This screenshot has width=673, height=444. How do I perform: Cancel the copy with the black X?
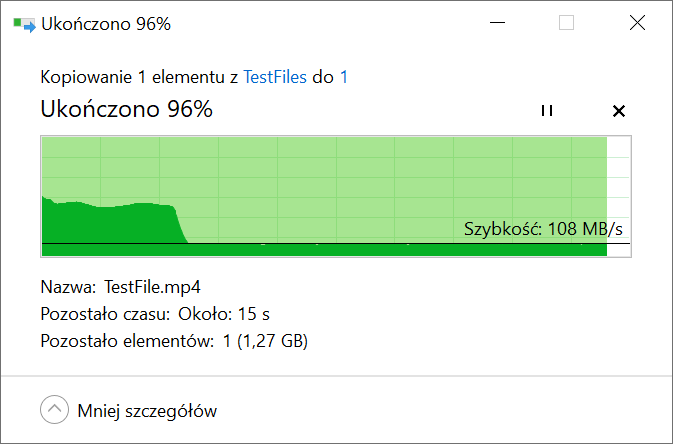[x=619, y=111]
